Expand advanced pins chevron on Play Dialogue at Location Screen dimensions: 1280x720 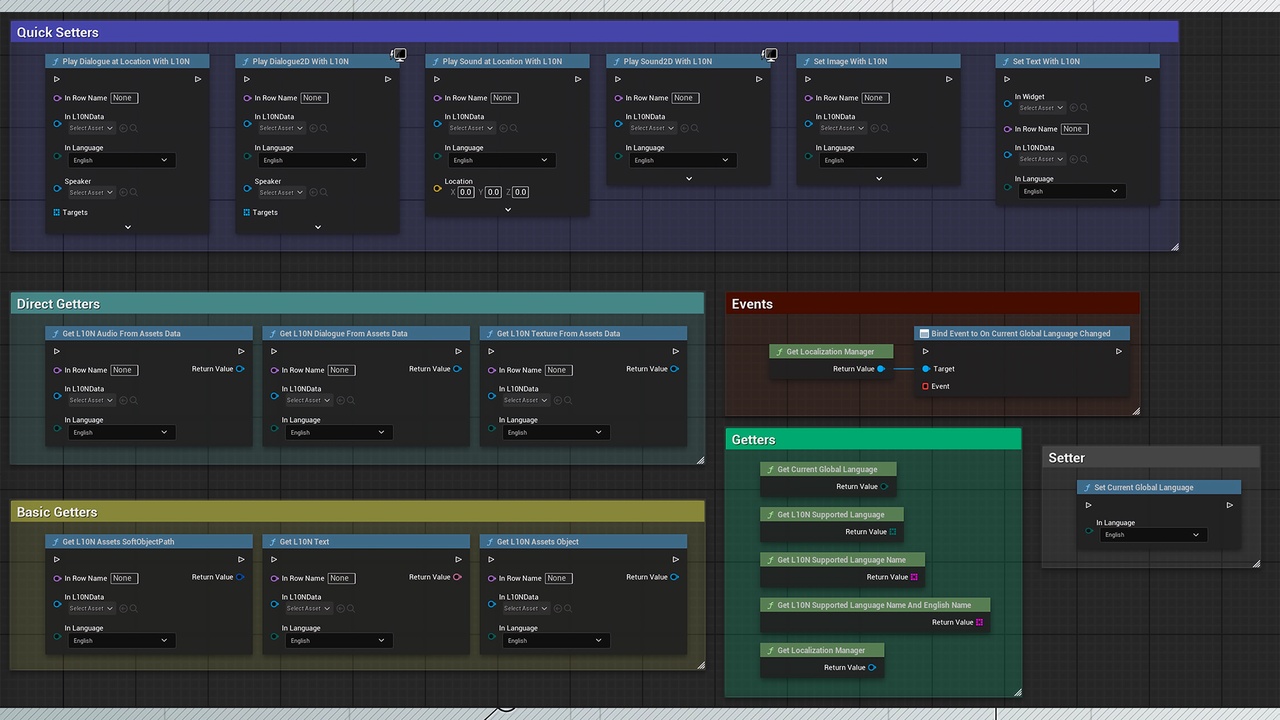127,227
